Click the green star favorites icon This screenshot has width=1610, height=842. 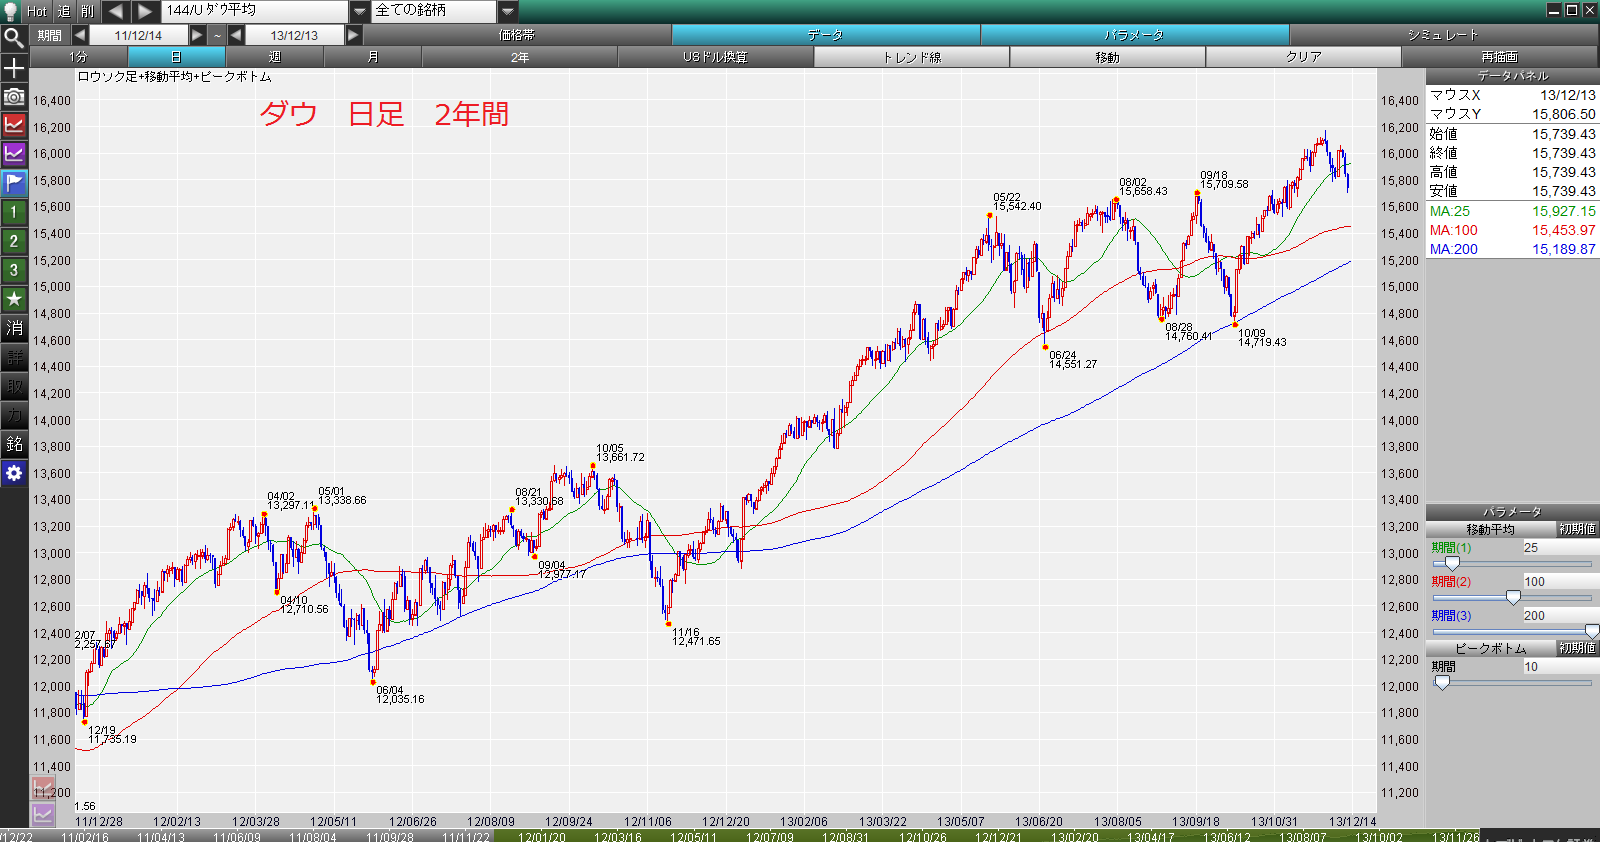pos(14,299)
